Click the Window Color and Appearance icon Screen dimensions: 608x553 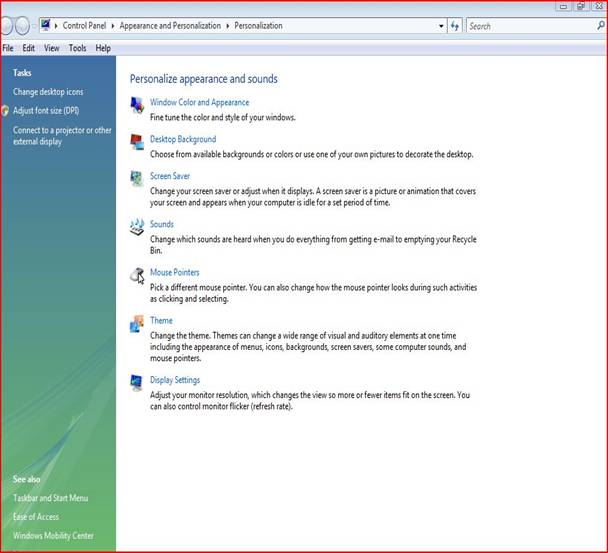[137, 105]
